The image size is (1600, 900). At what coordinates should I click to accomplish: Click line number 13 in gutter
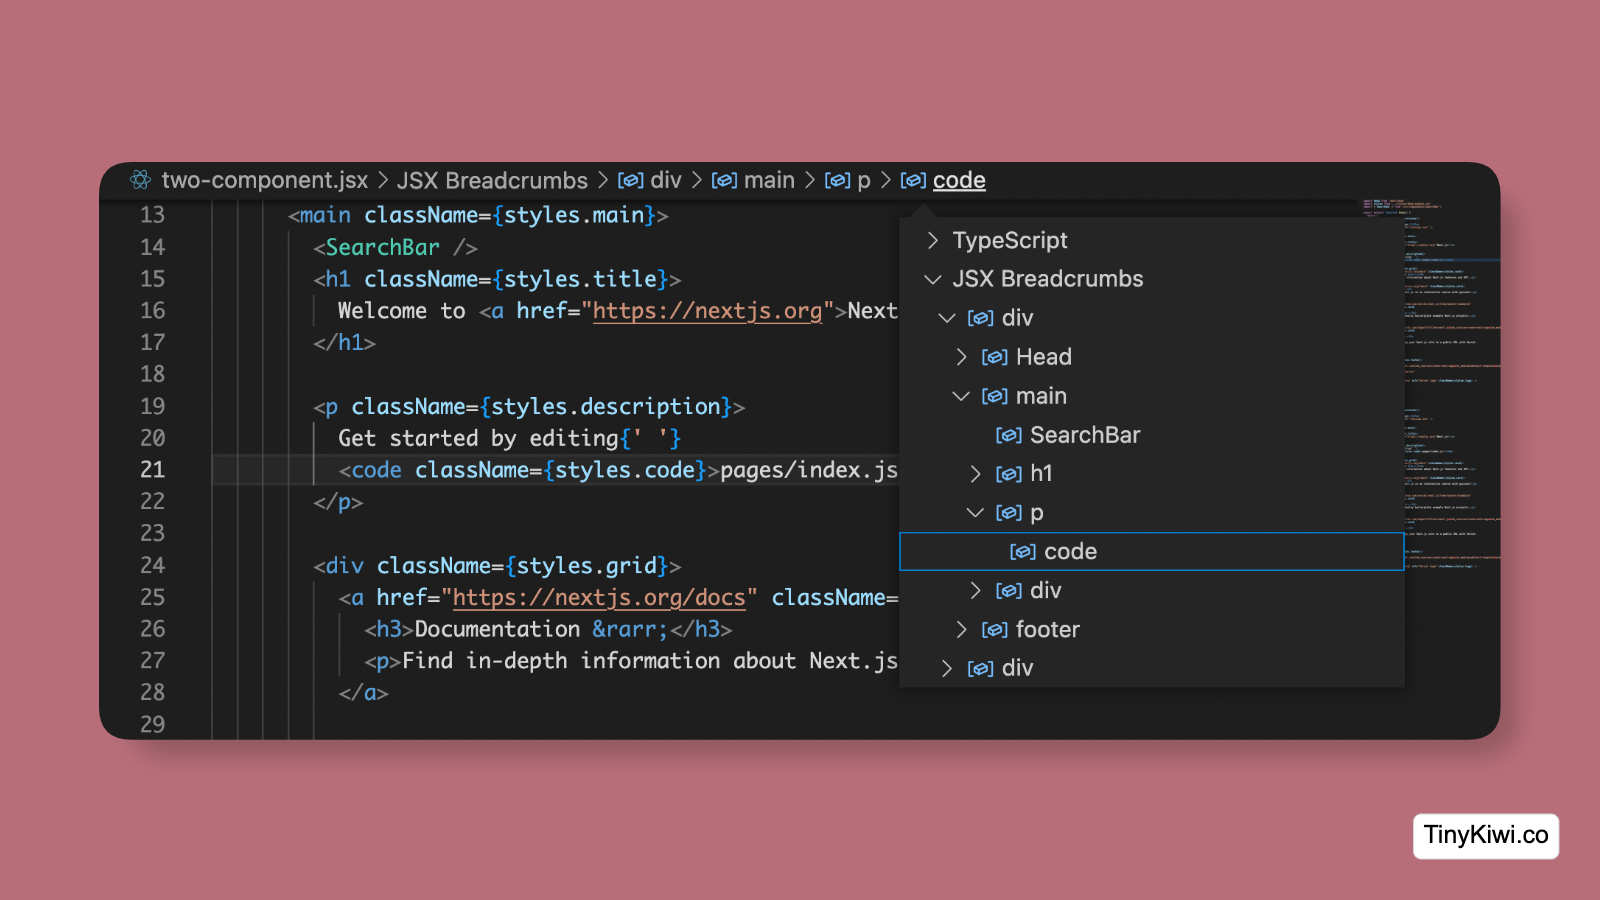pos(152,215)
